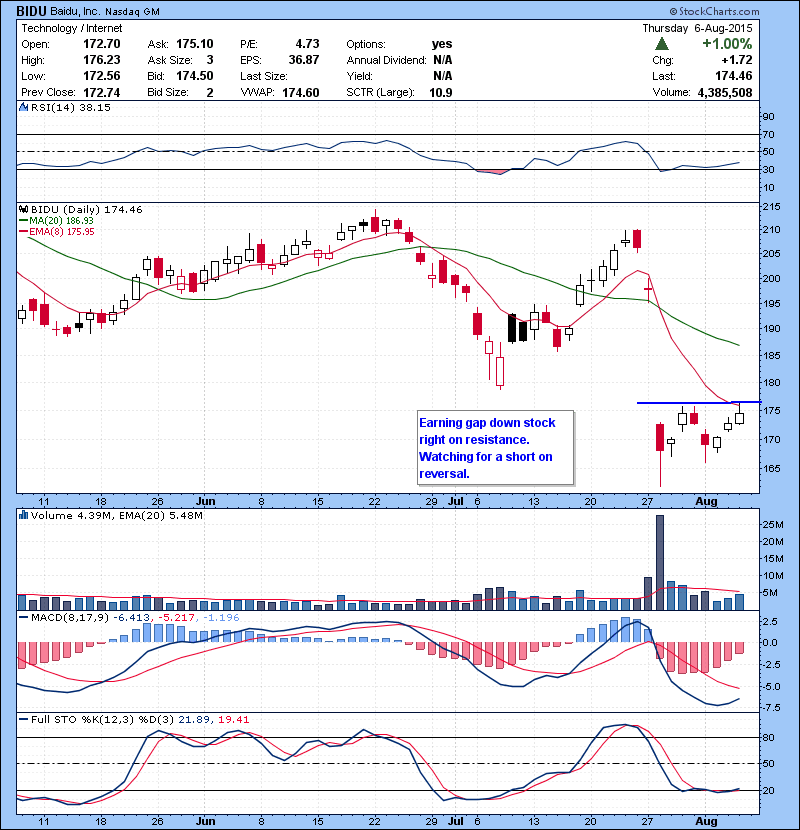
Task: Click the Prev Close value 172.74
Action: point(102,92)
